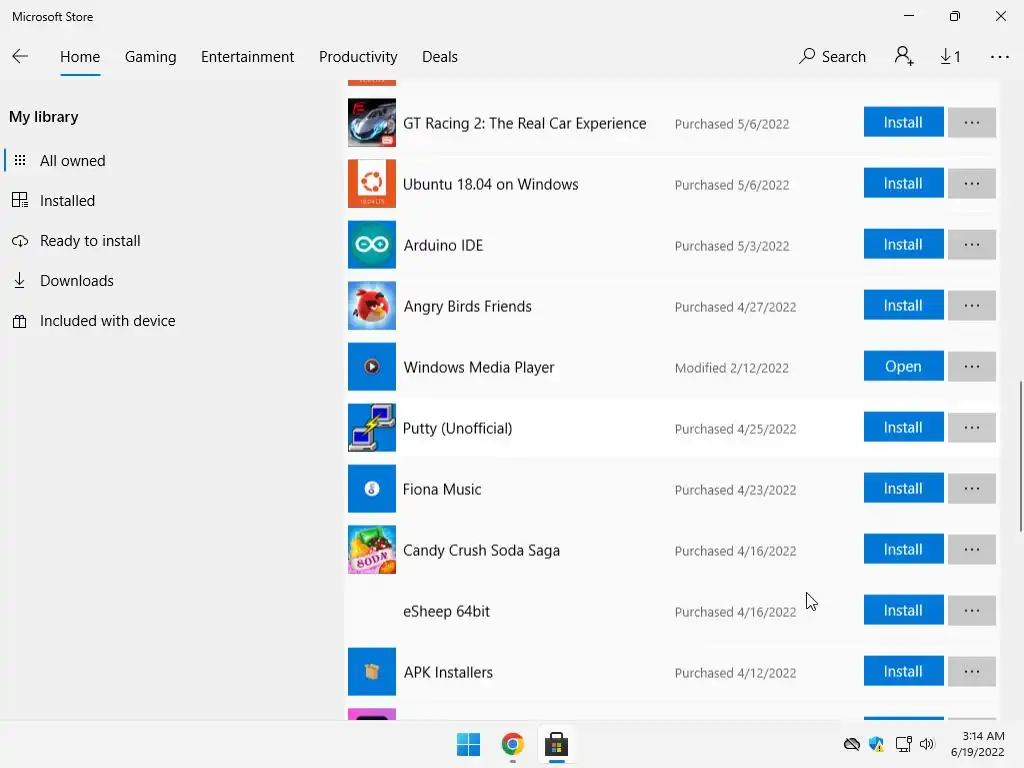This screenshot has width=1024, height=768.
Task: Open more options for Arduino IDE
Action: click(x=972, y=244)
